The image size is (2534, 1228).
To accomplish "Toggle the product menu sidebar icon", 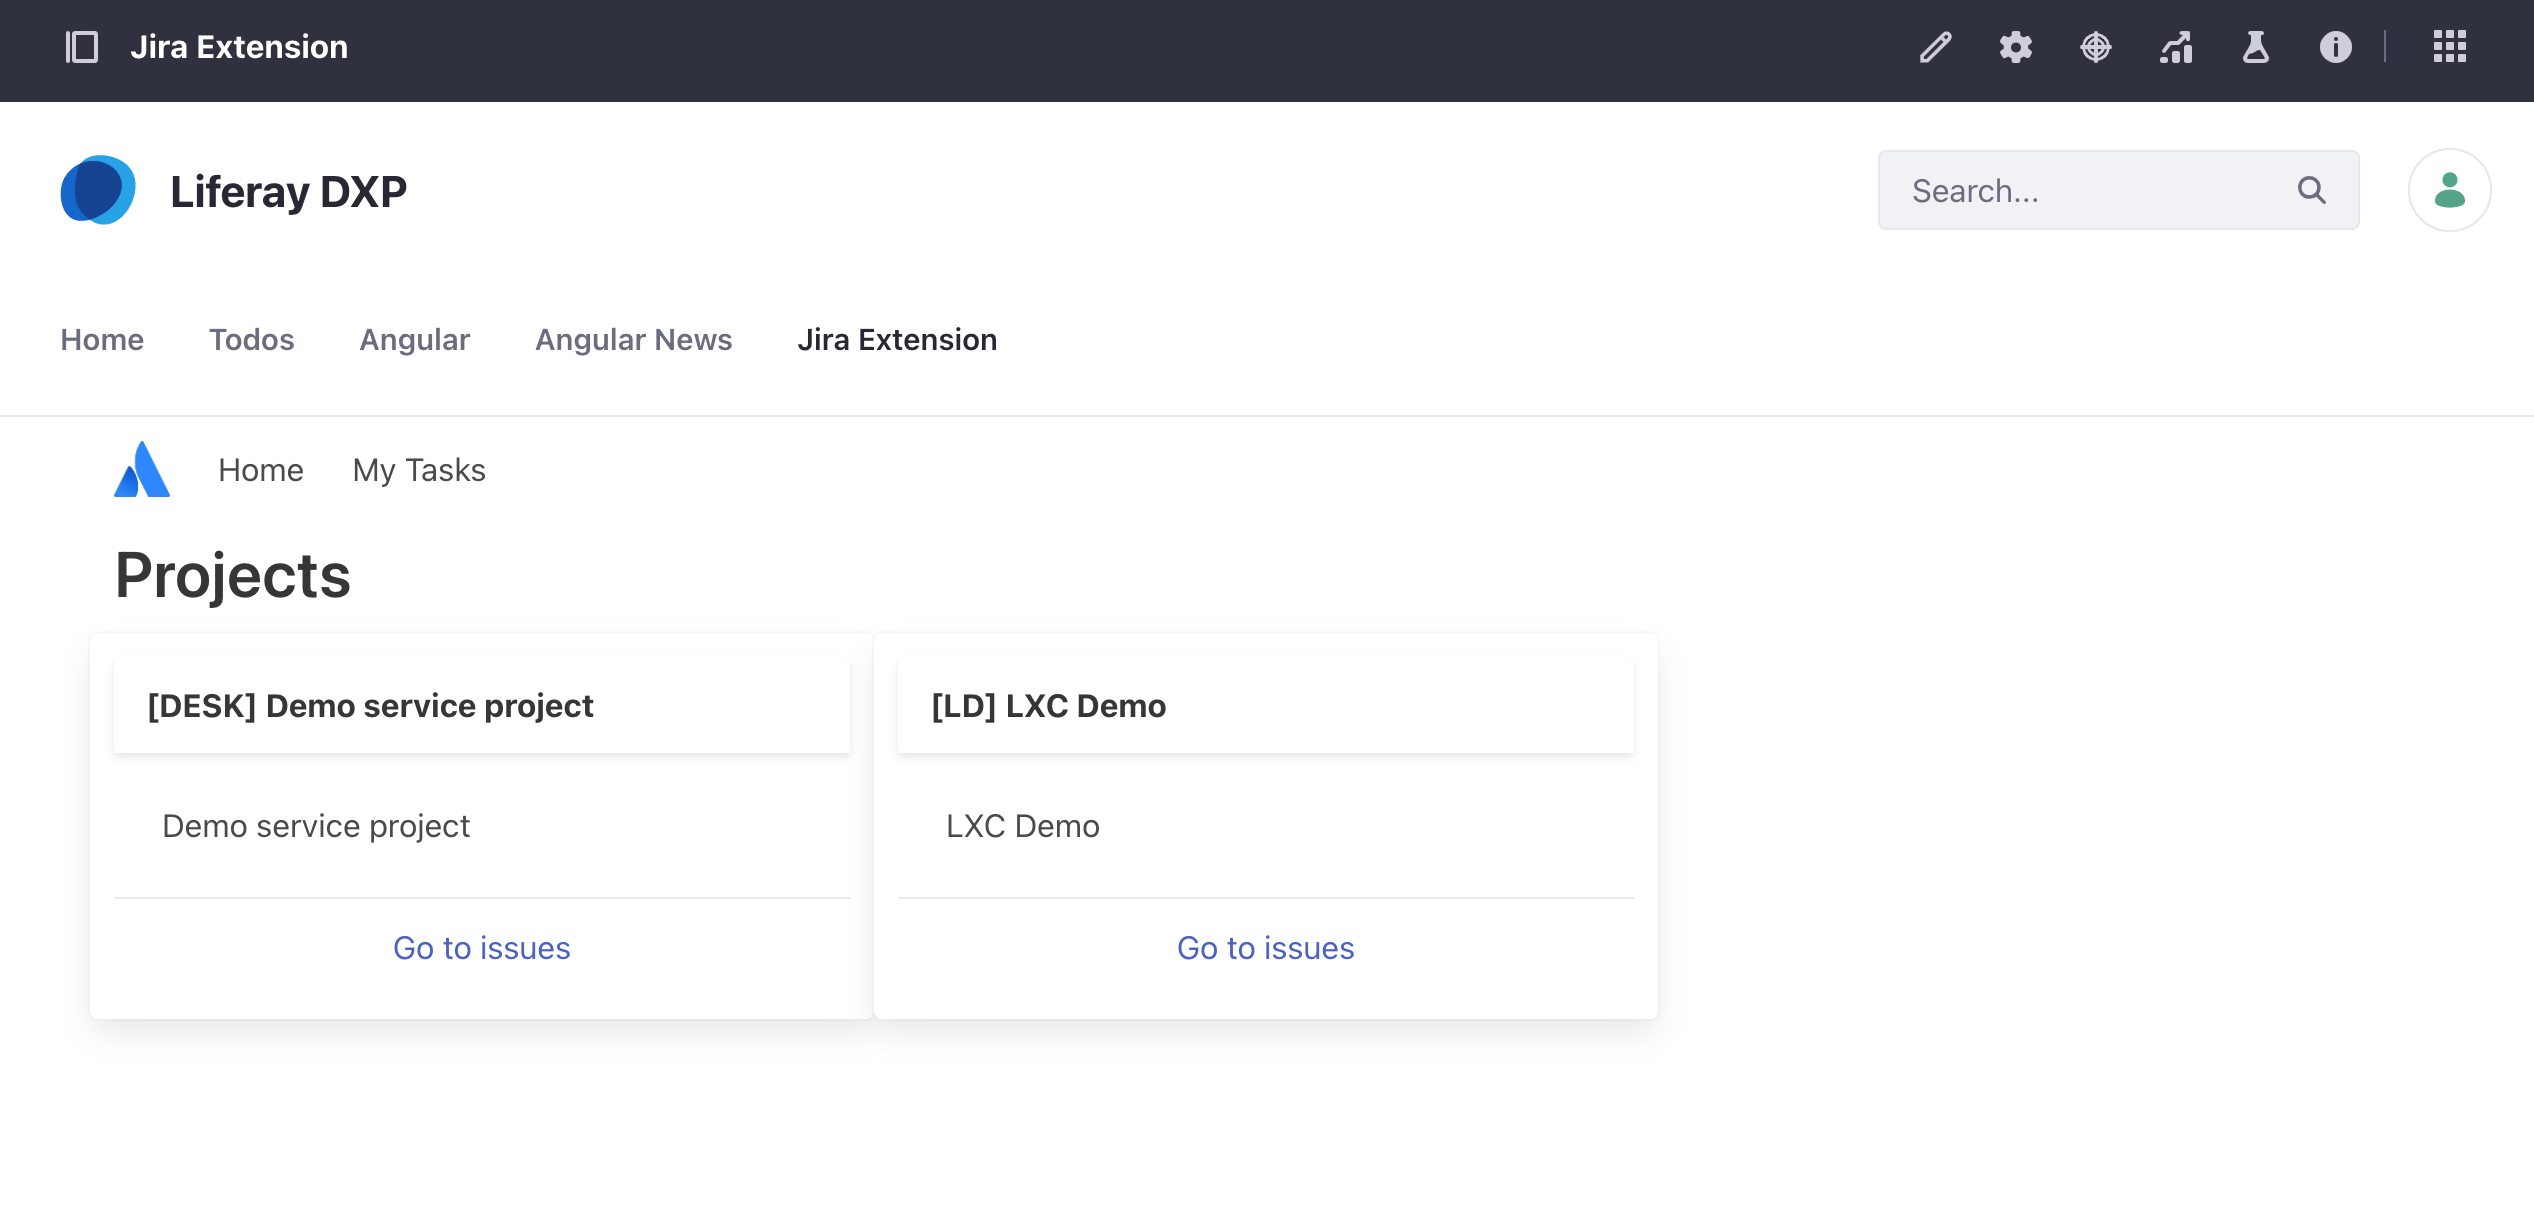I will [x=82, y=47].
